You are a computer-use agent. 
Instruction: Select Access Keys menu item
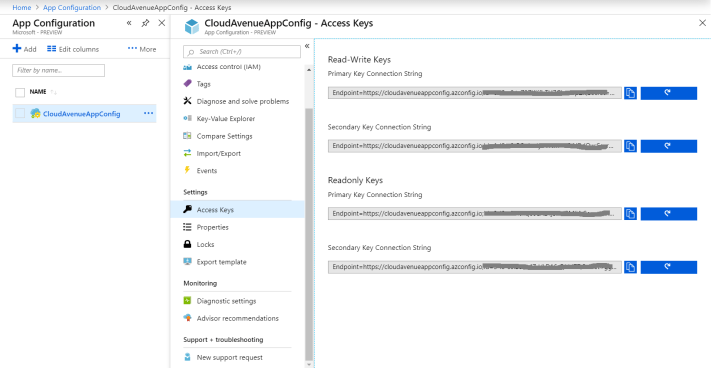237,209
